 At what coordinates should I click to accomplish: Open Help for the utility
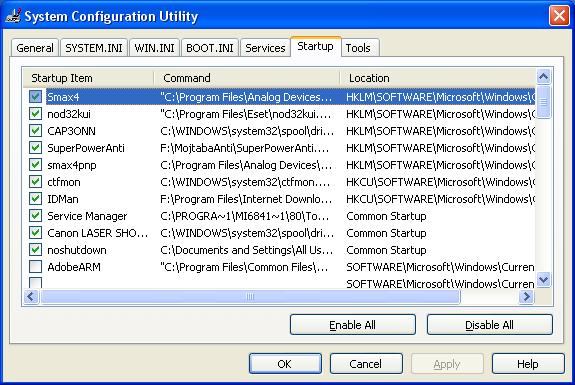pyautogui.click(x=528, y=364)
